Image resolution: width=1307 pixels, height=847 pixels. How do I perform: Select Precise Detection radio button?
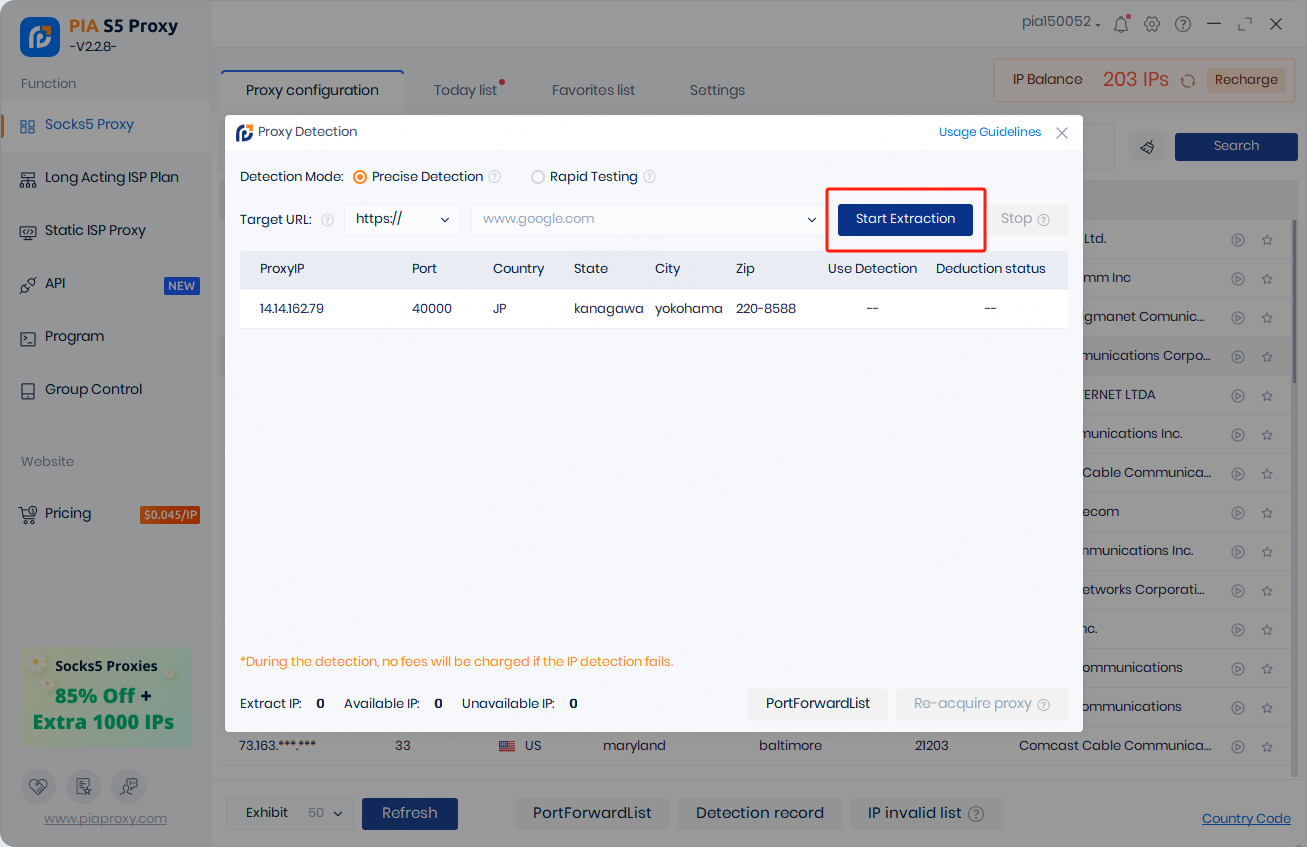click(360, 177)
